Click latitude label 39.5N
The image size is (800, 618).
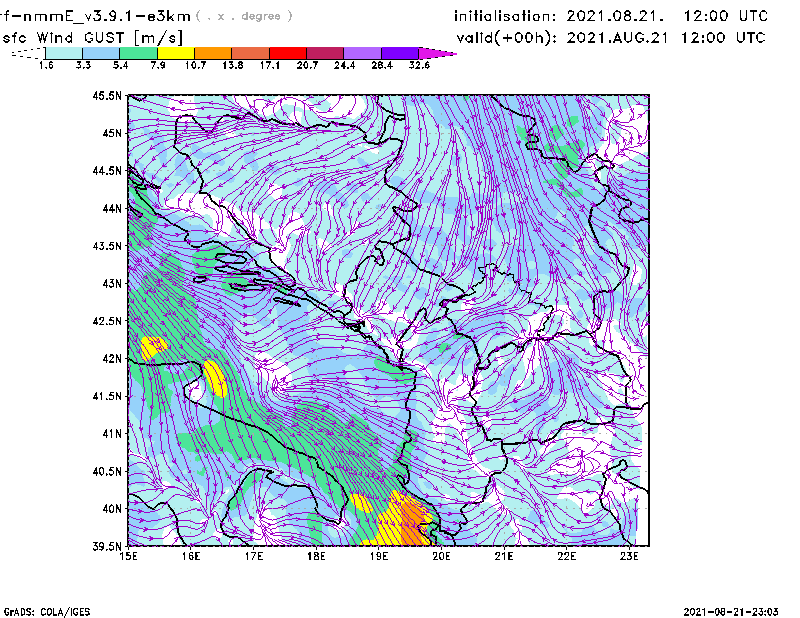click(x=107, y=546)
